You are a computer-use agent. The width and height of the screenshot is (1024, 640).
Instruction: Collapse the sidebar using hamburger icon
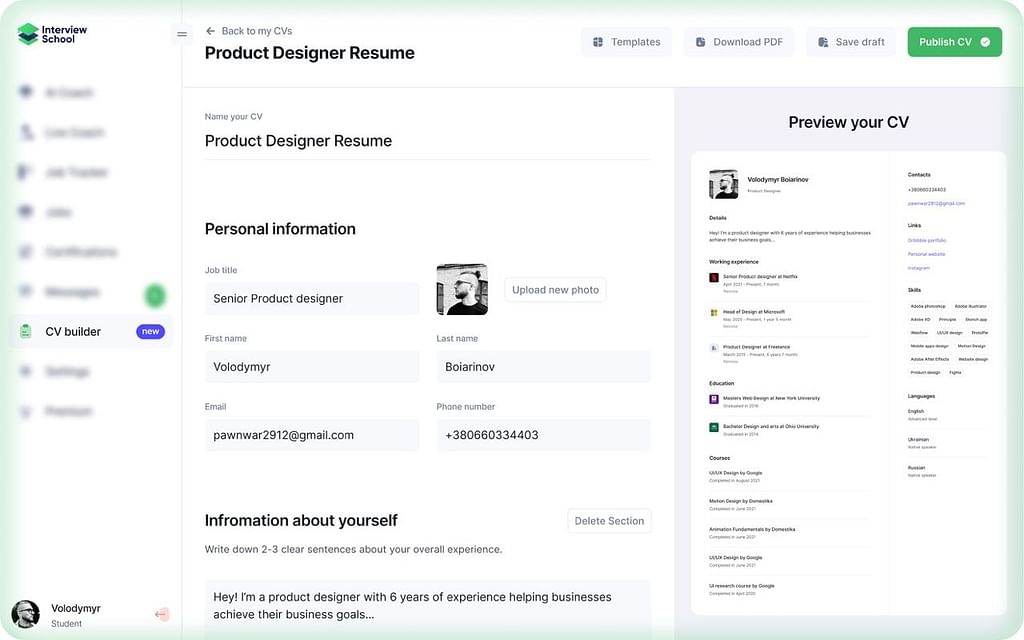click(182, 34)
